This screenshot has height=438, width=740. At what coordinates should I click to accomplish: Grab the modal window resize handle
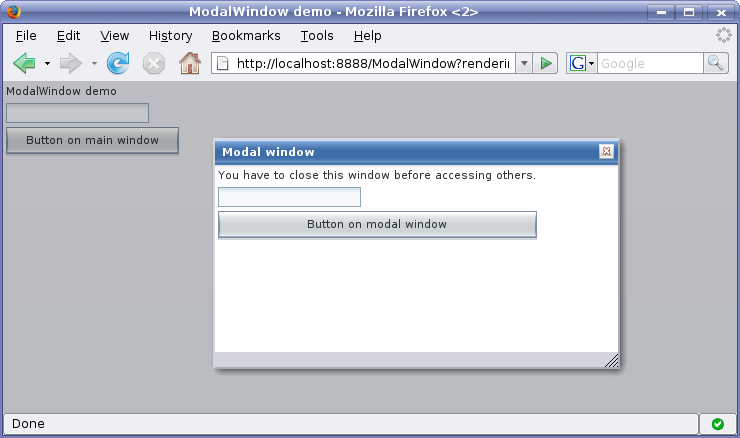611,361
